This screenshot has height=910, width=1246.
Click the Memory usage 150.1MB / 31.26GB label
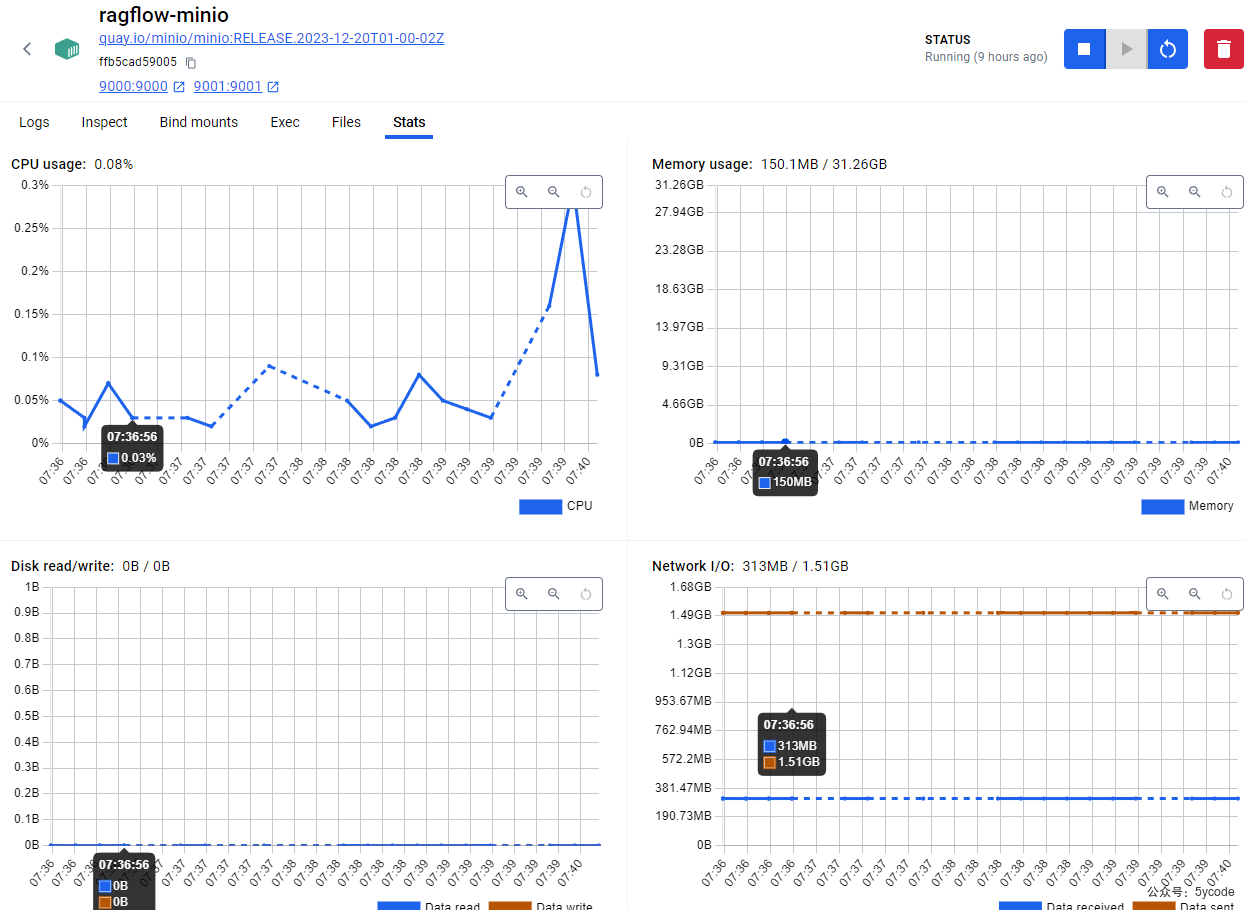769,164
